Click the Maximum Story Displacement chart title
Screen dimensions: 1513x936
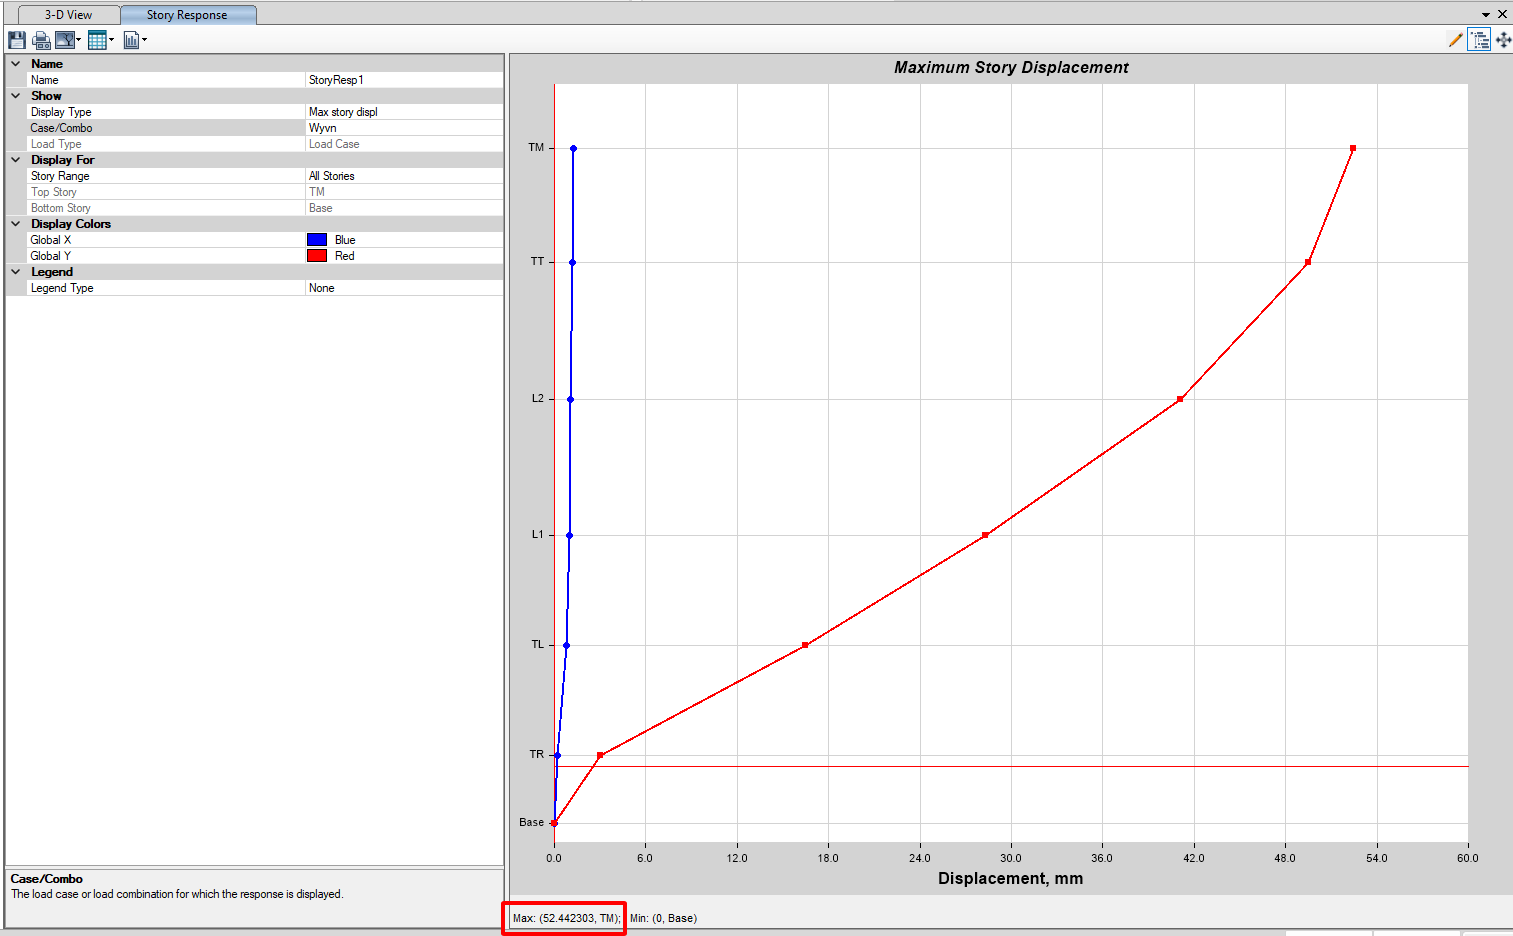(x=1011, y=67)
